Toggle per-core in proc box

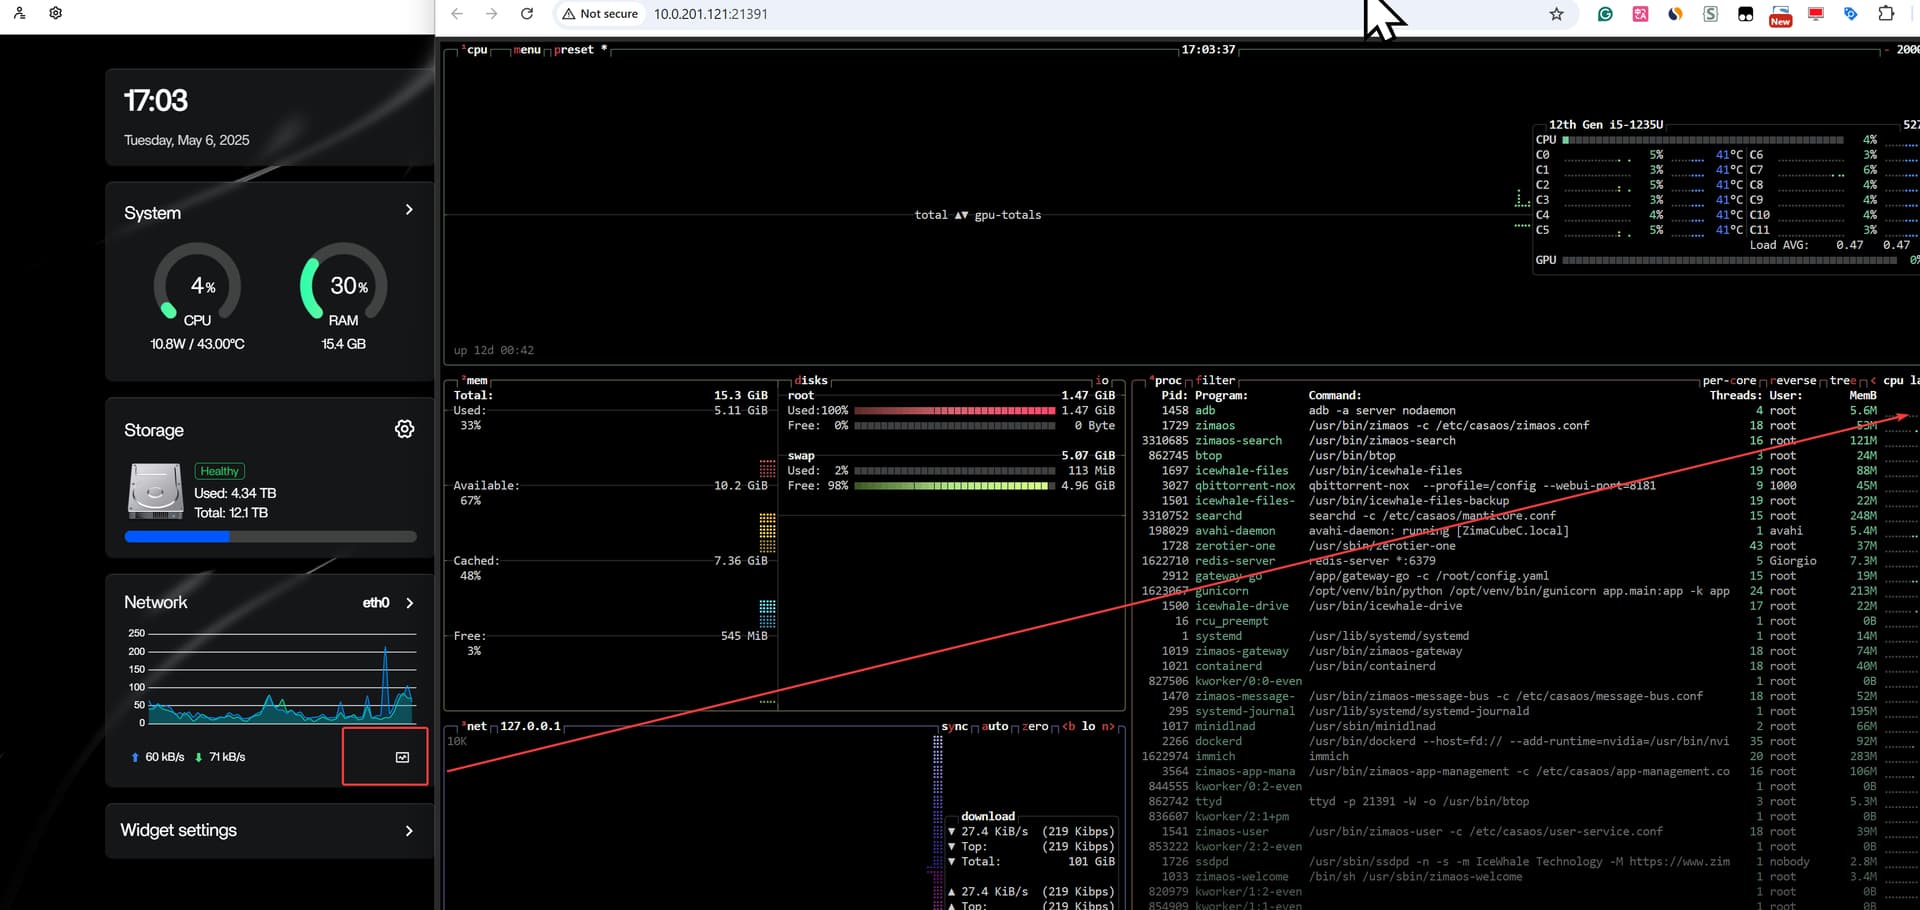point(1729,380)
